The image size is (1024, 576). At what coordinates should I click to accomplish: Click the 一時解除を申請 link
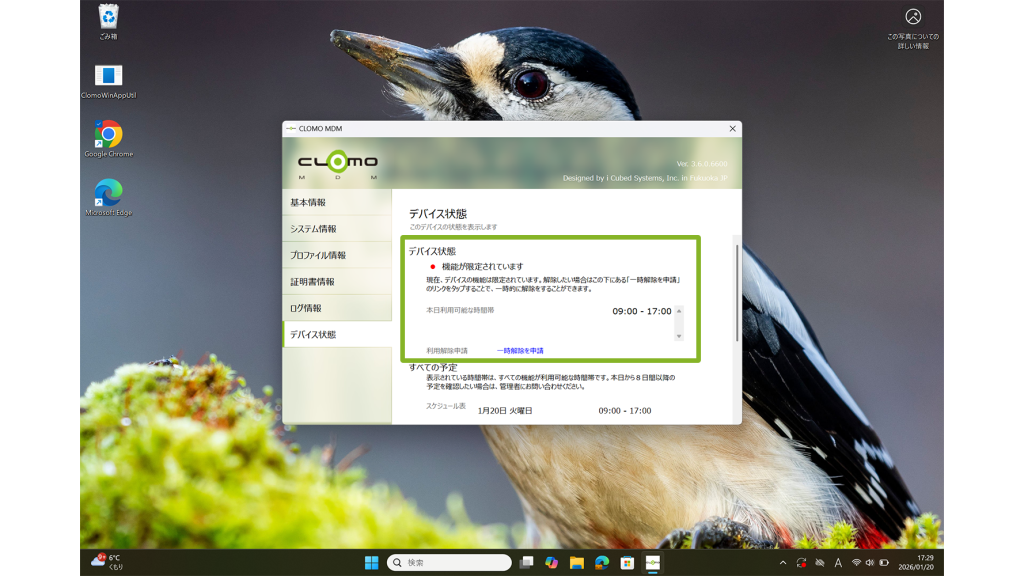[x=520, y=351]
